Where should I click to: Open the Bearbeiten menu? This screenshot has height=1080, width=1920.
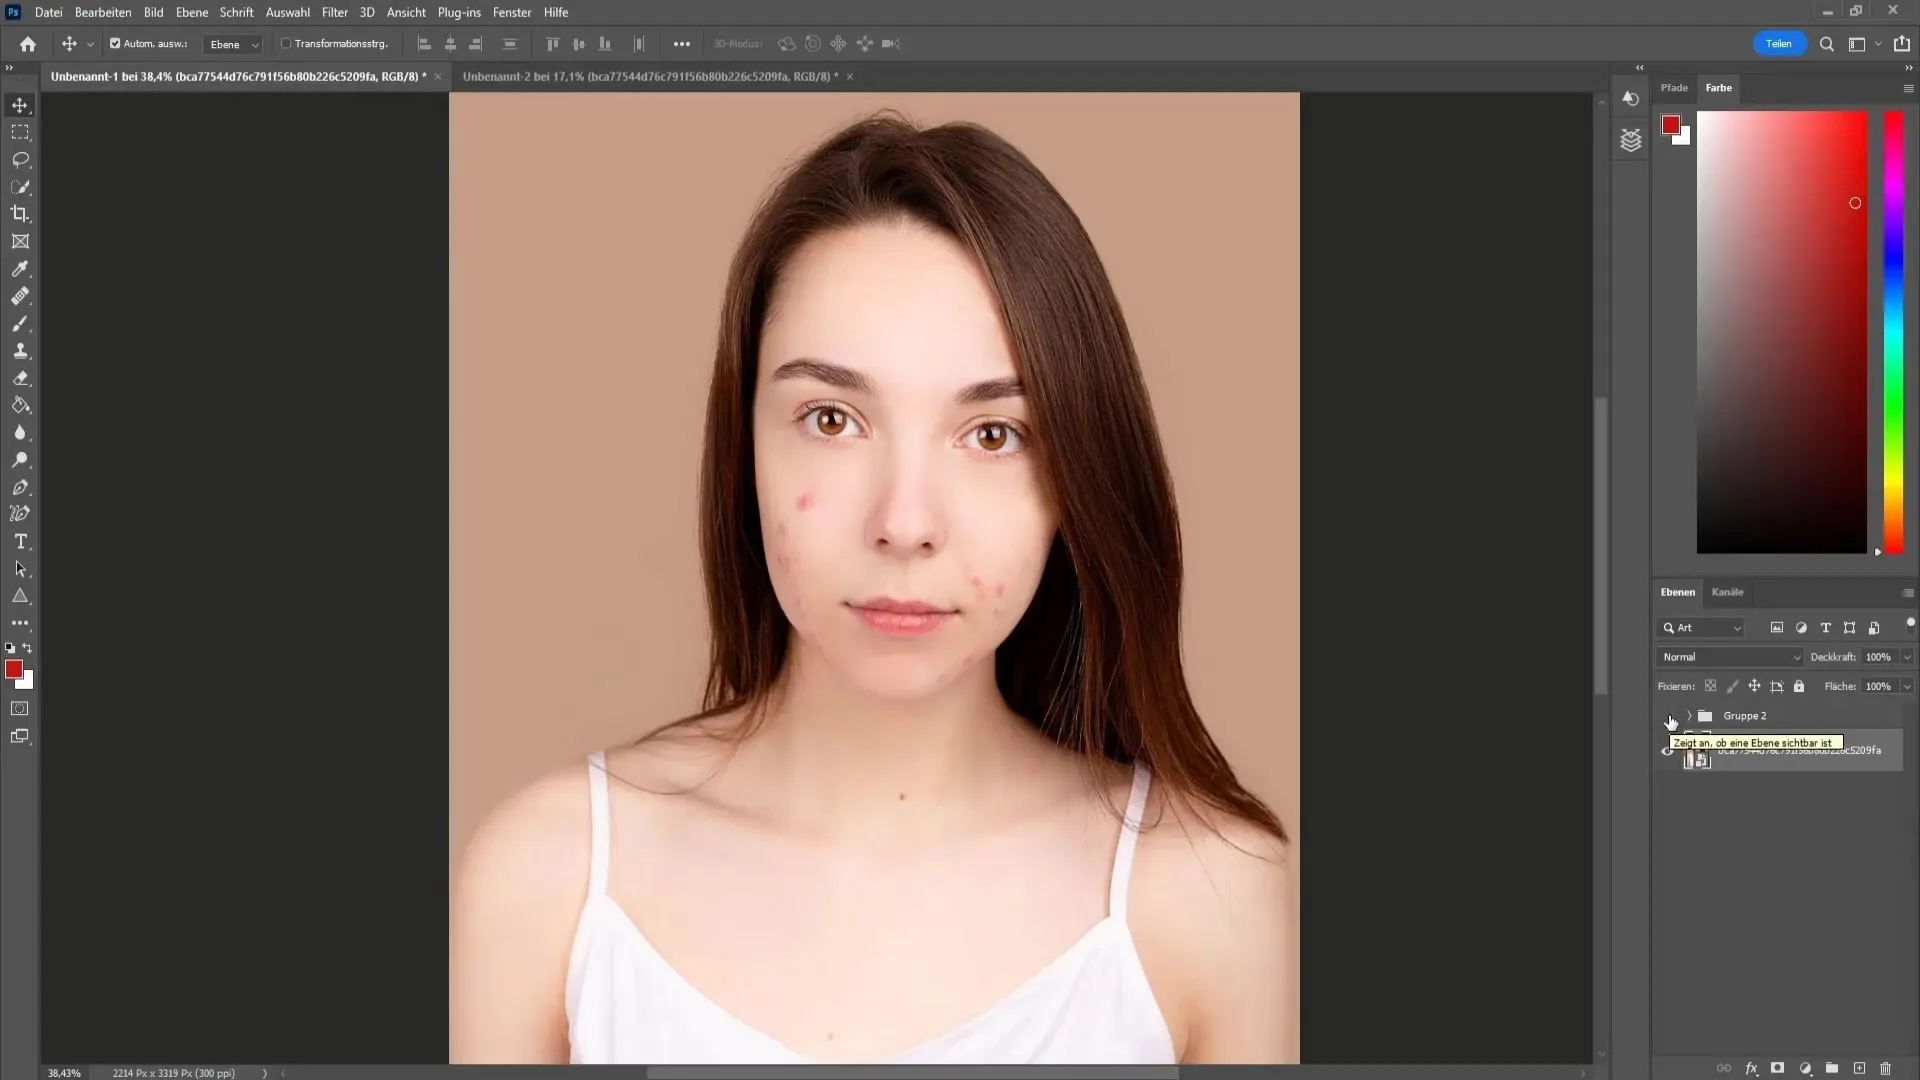103,12
